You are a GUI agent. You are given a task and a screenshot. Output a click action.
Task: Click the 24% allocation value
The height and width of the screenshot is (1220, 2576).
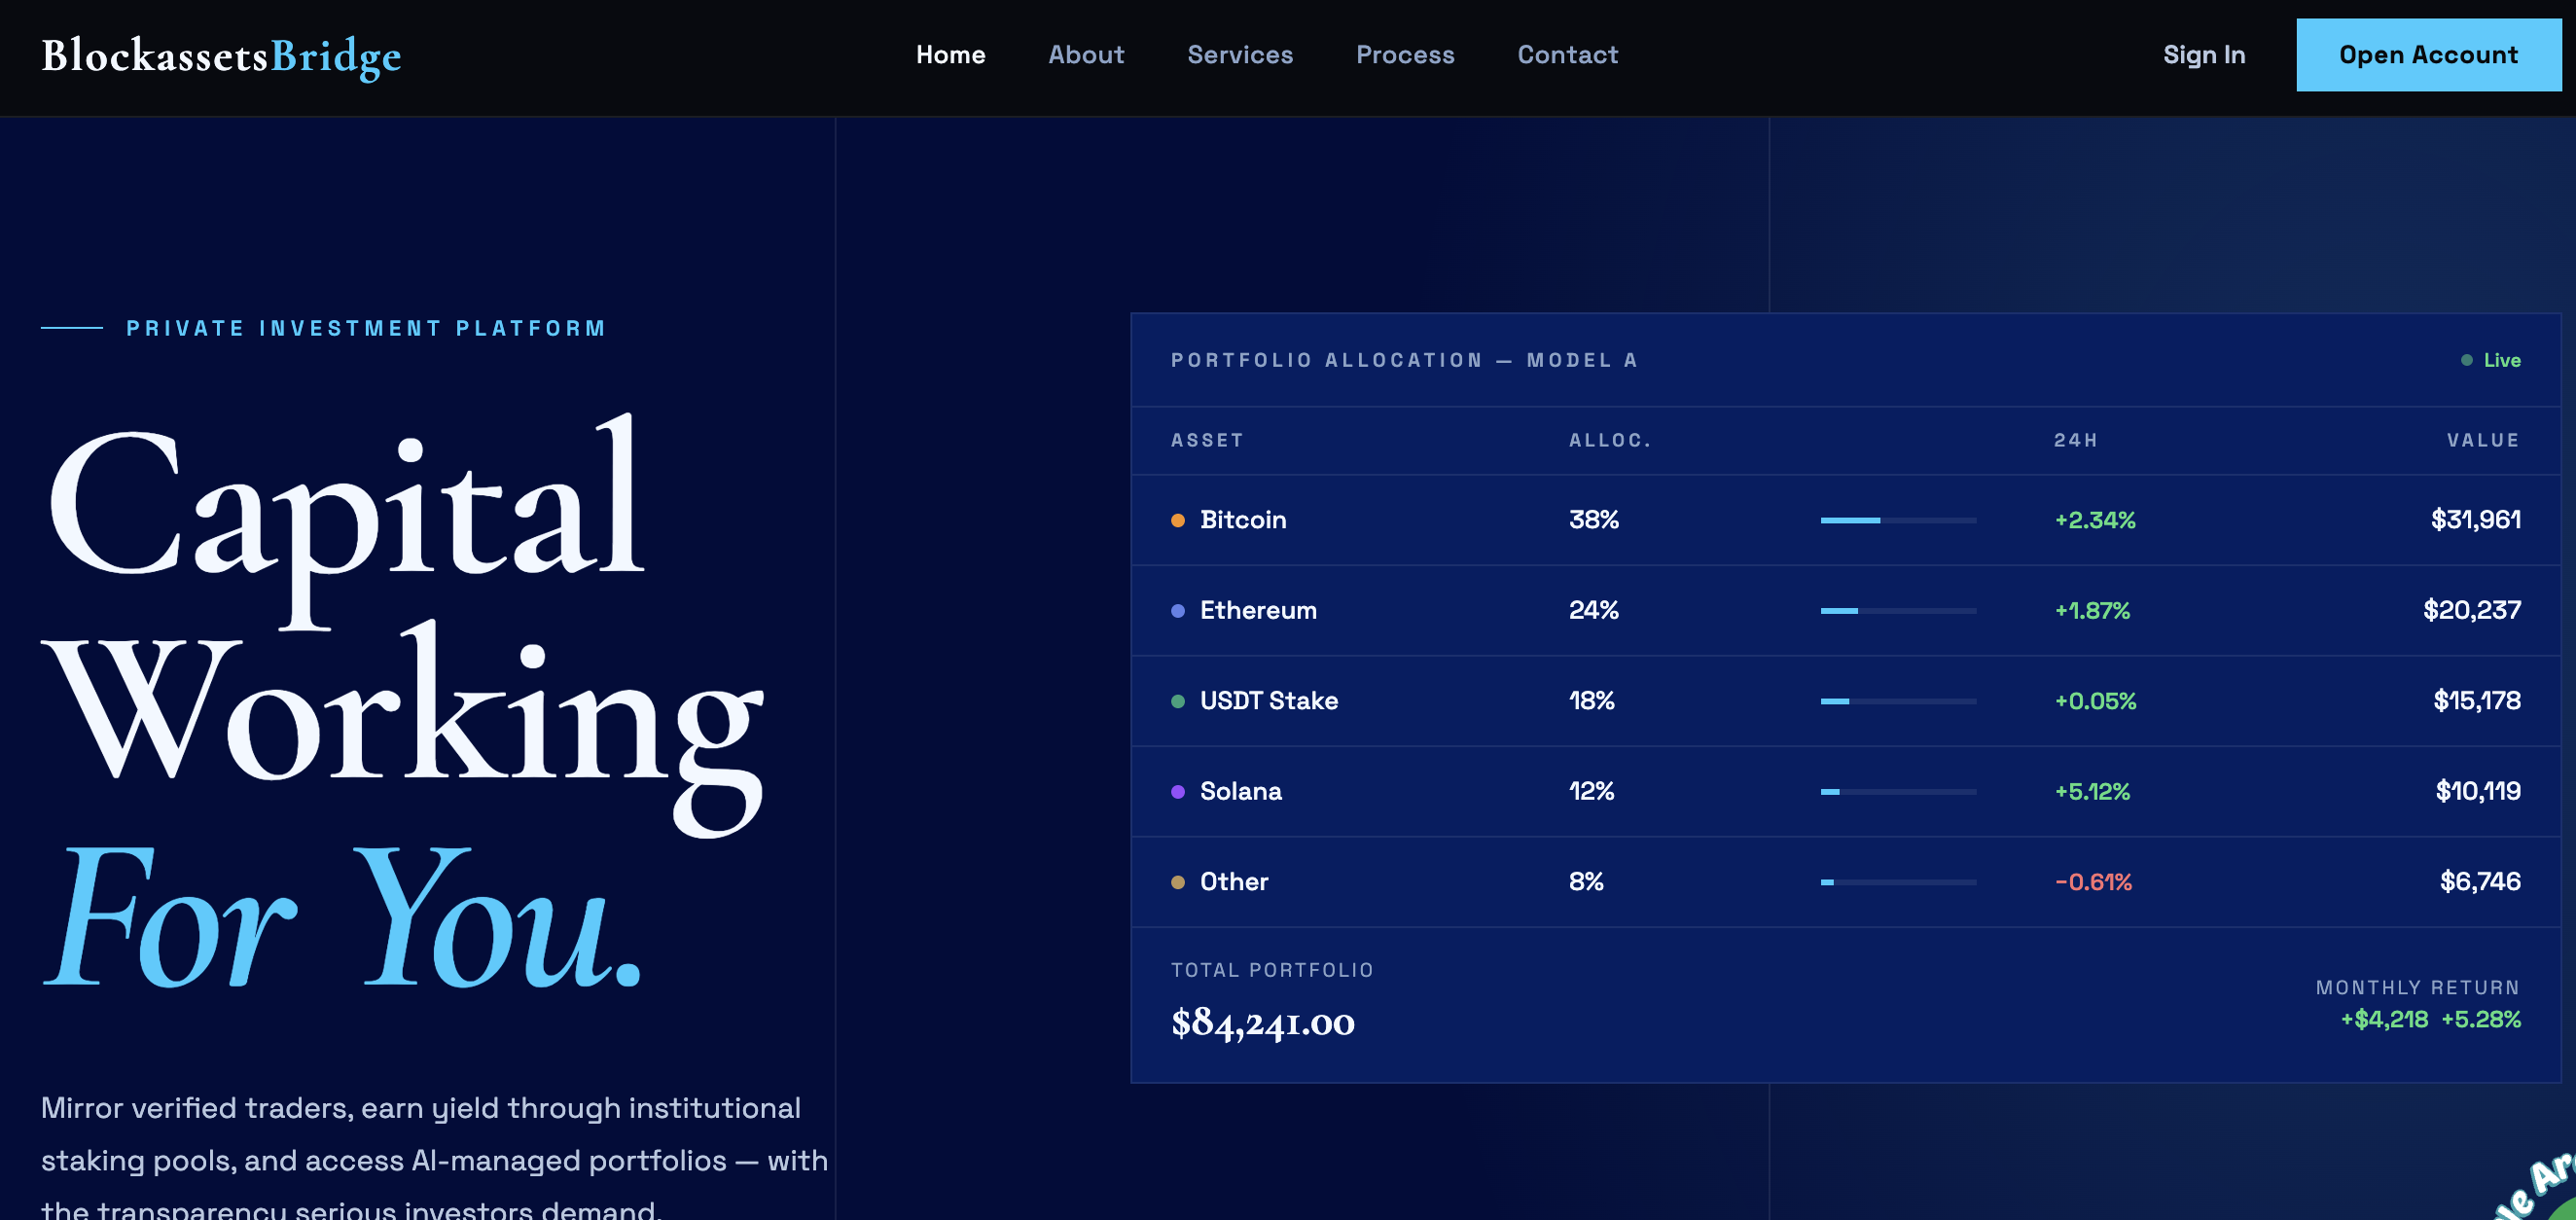click(1594, 611)
